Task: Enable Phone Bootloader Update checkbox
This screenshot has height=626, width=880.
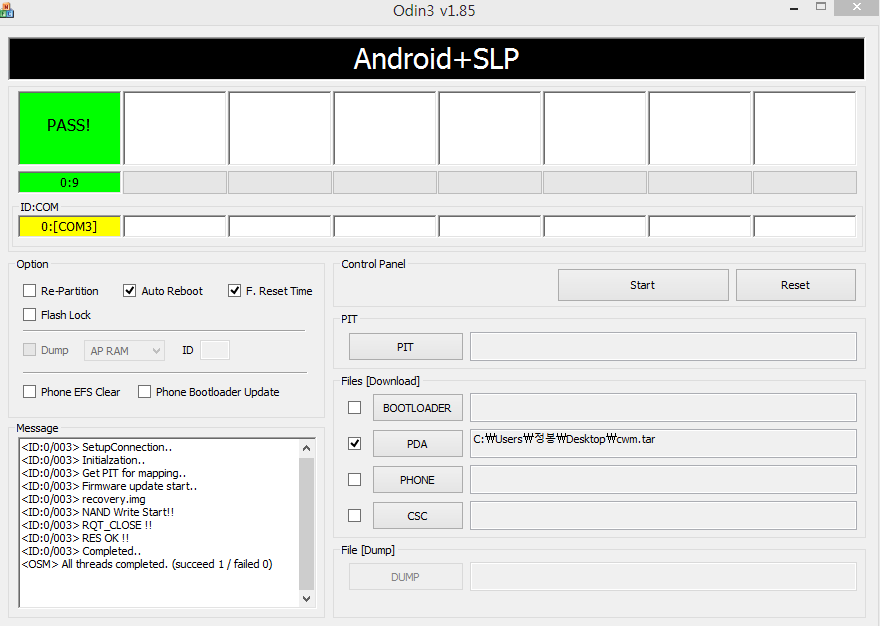Action: pos(145,392)
